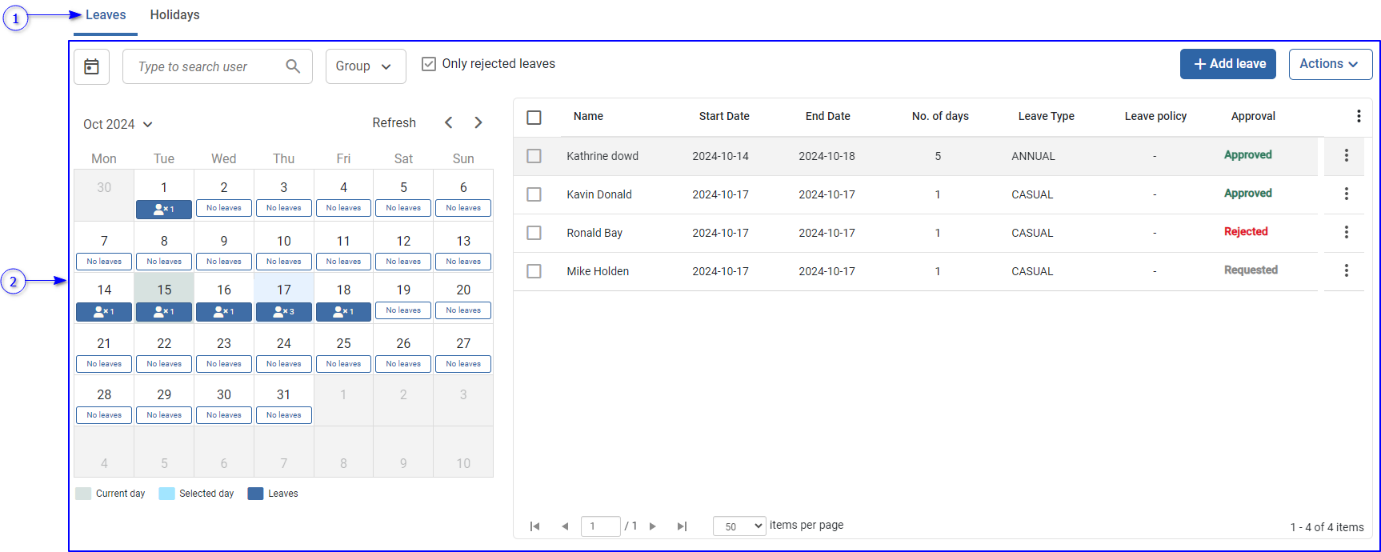Click the search magnifier icon

[x=293, y=66]
